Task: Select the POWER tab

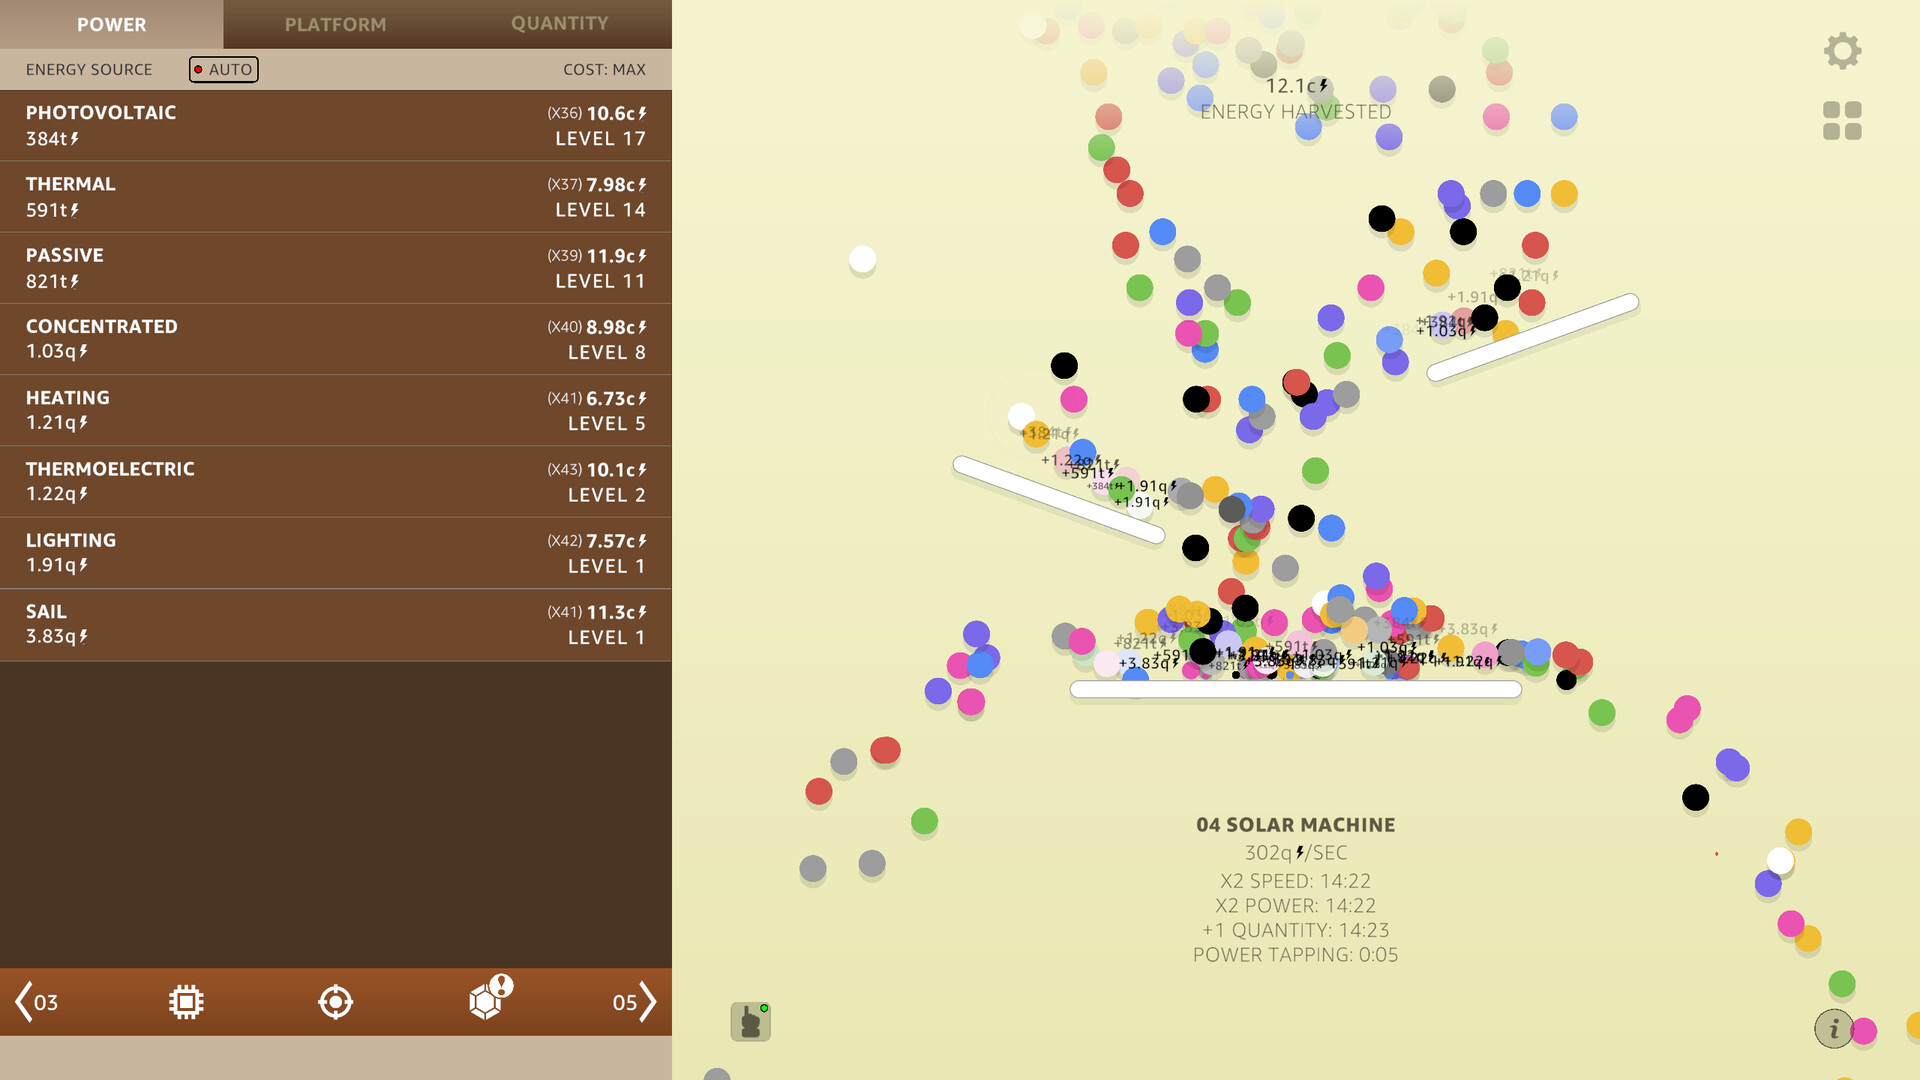Action: click(111, 24)
